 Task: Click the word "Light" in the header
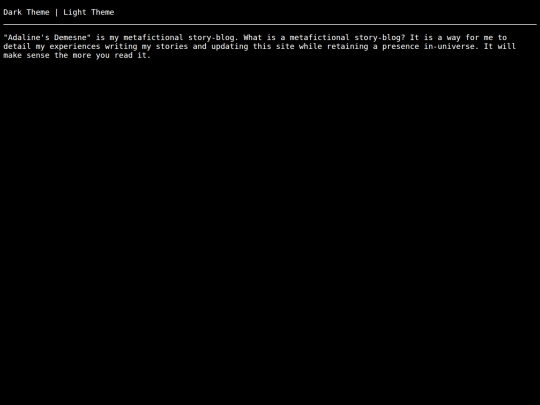tap(75, 12)
